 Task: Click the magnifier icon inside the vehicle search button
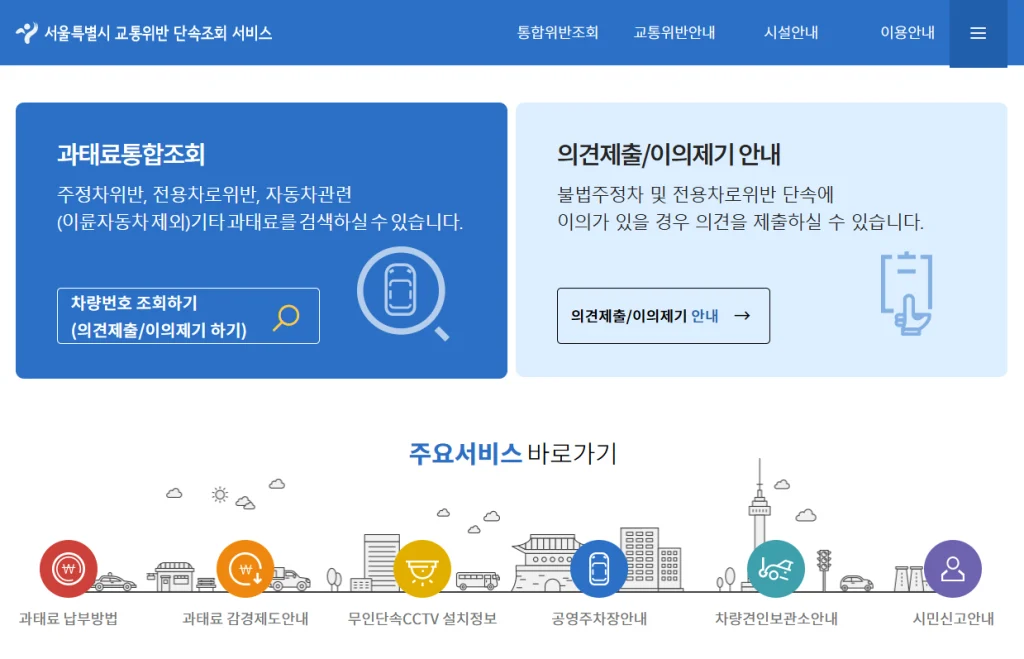coord(286,316)
